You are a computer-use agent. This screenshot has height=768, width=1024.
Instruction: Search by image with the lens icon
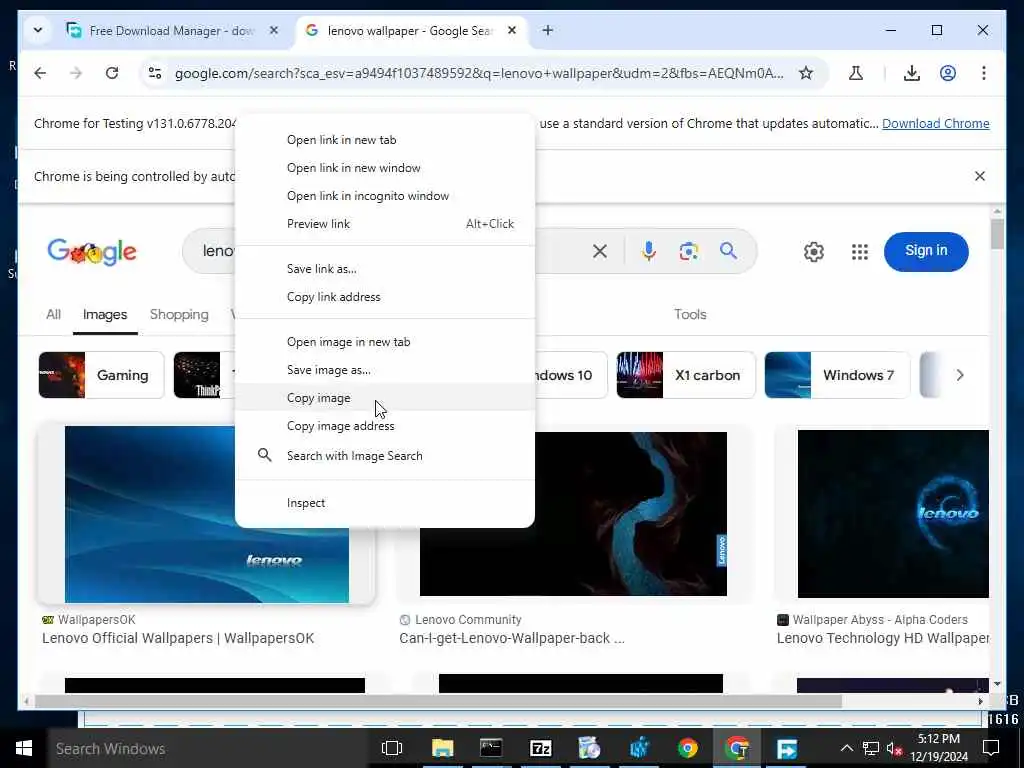coord(688,251)
